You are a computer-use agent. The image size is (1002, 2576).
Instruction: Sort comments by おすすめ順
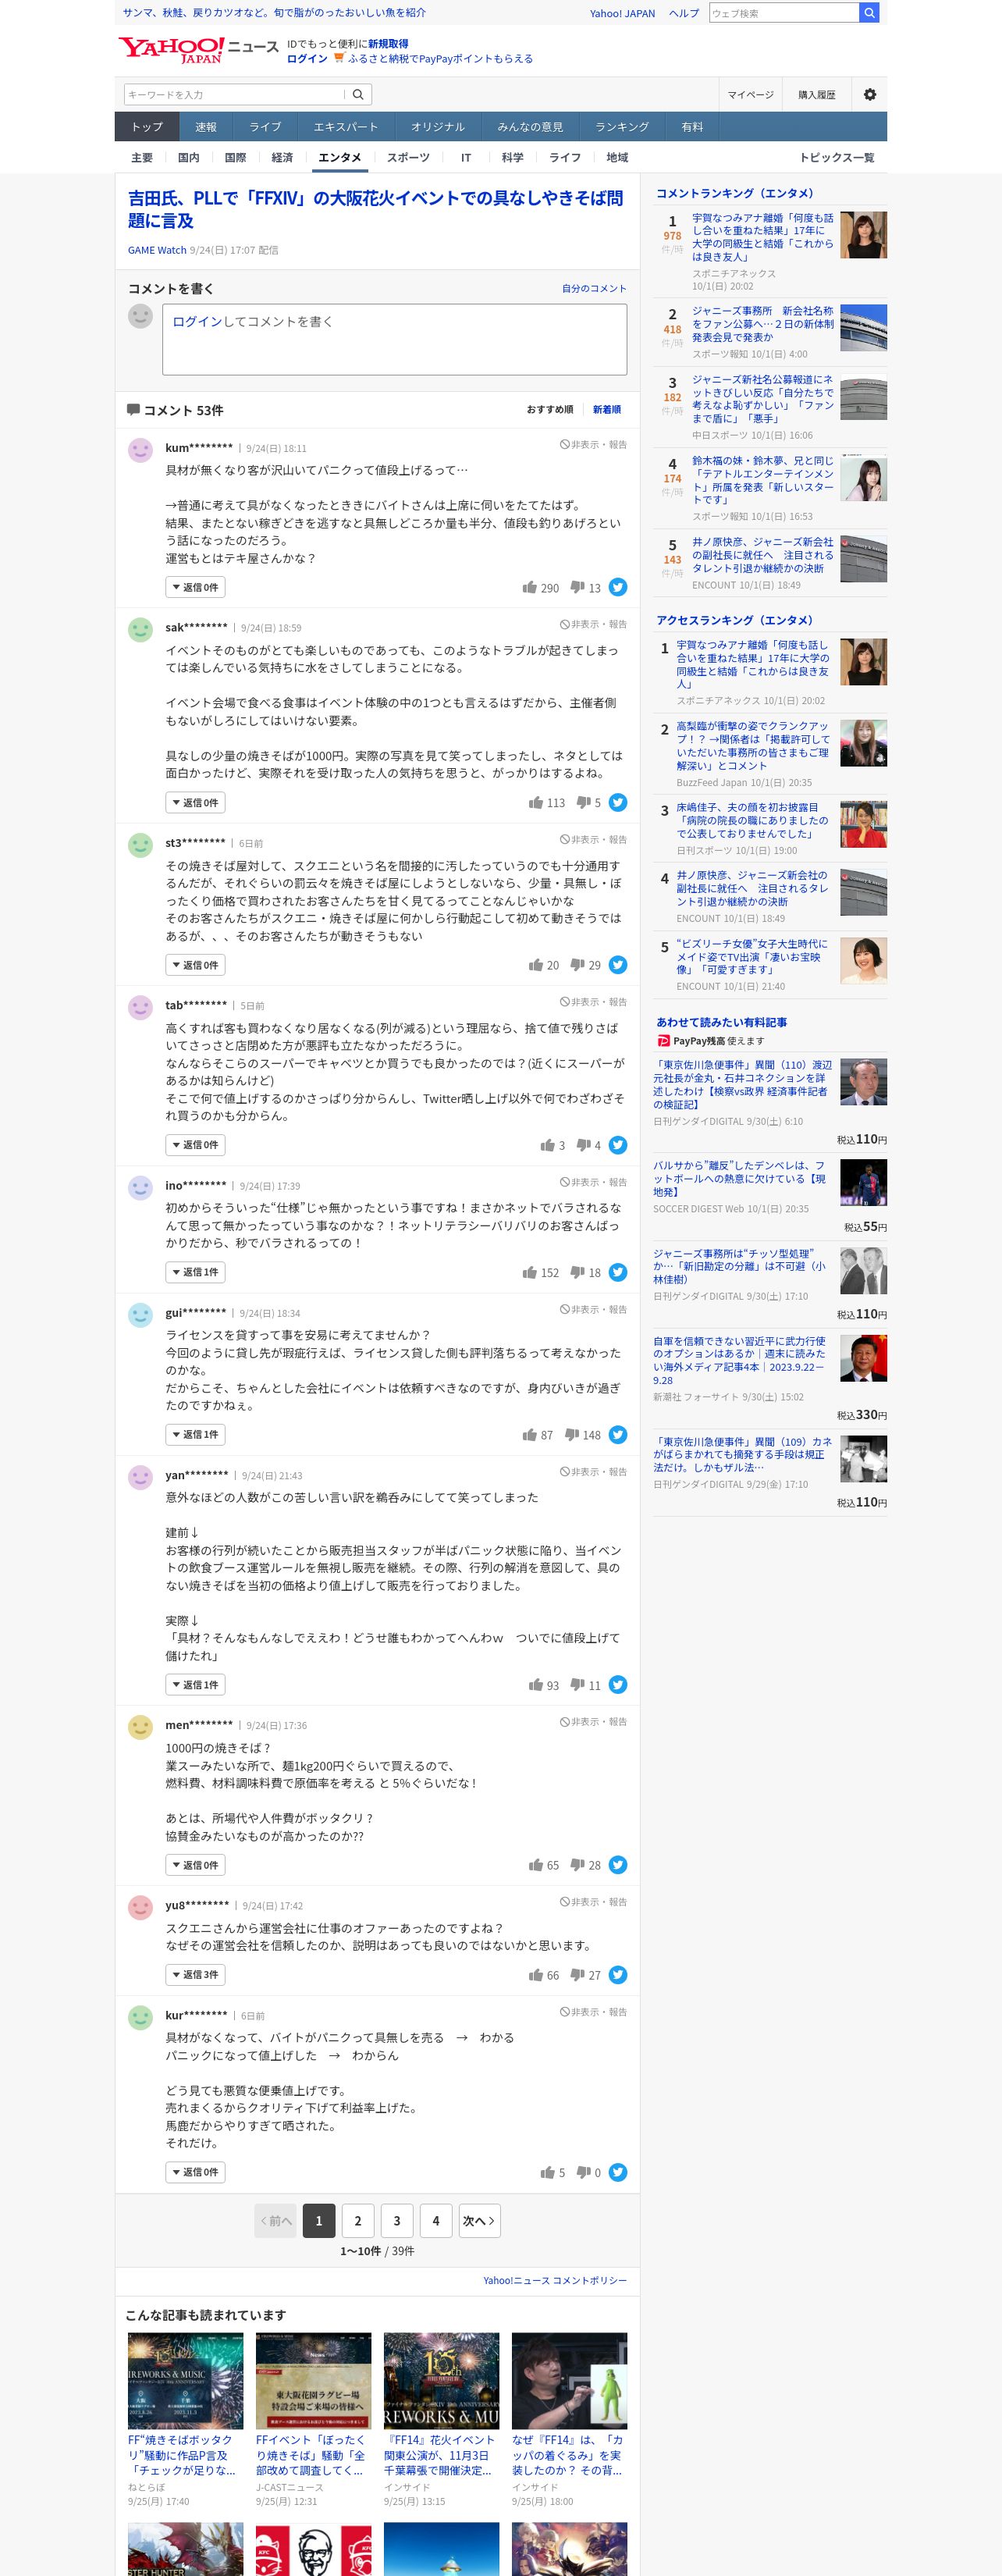coord(550,409)
